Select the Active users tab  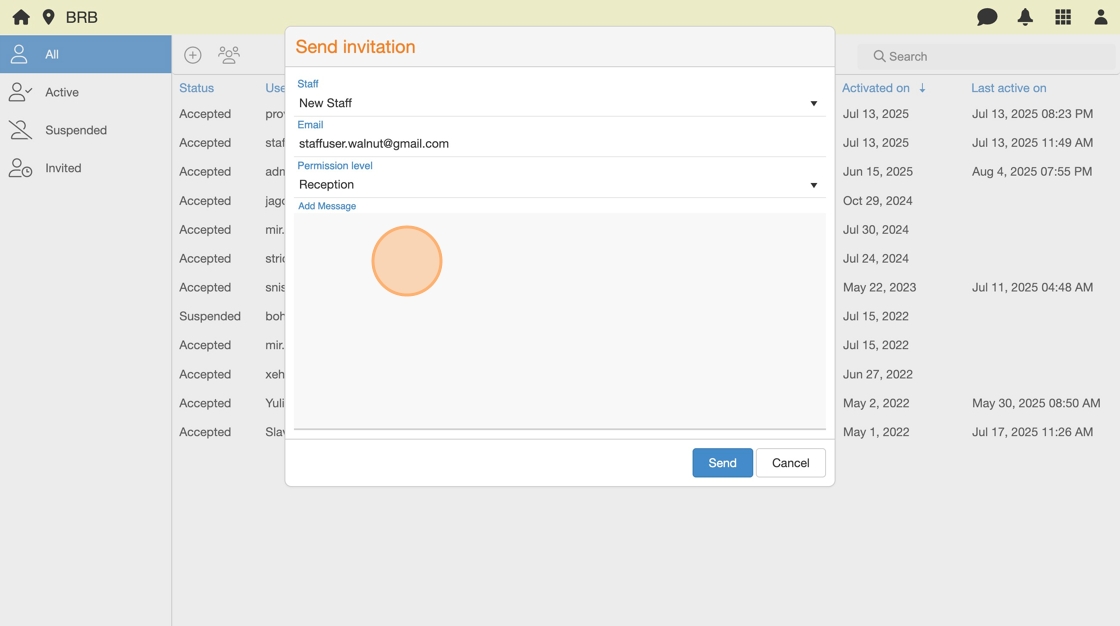[x=86, y=92]
